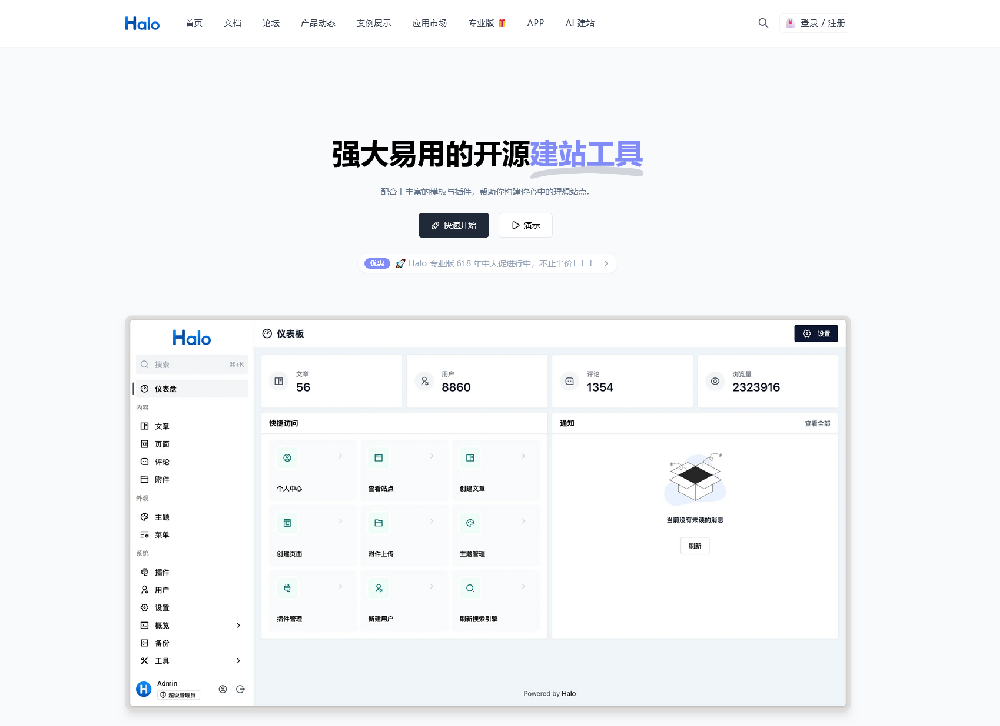The image size is (1000, 726).
Task: Click the 查看站点 view site icon
Action: [x=378, y=457]
